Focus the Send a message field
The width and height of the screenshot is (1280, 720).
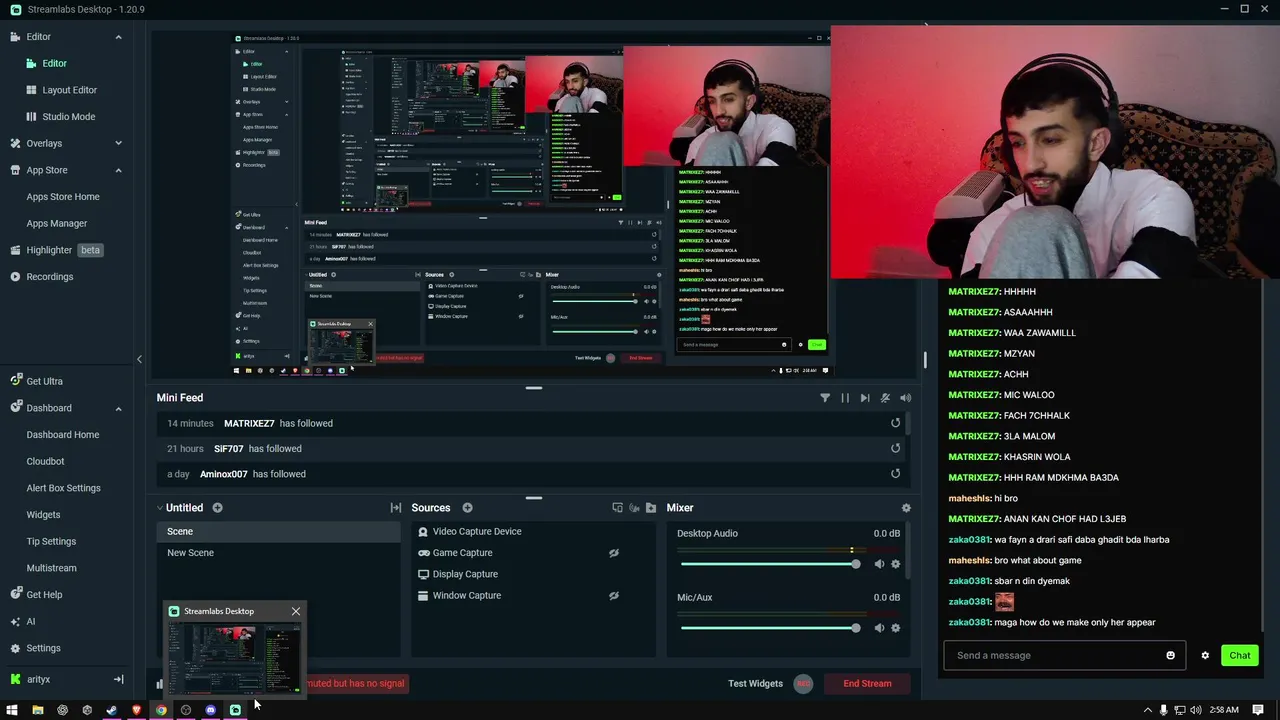1056,655
